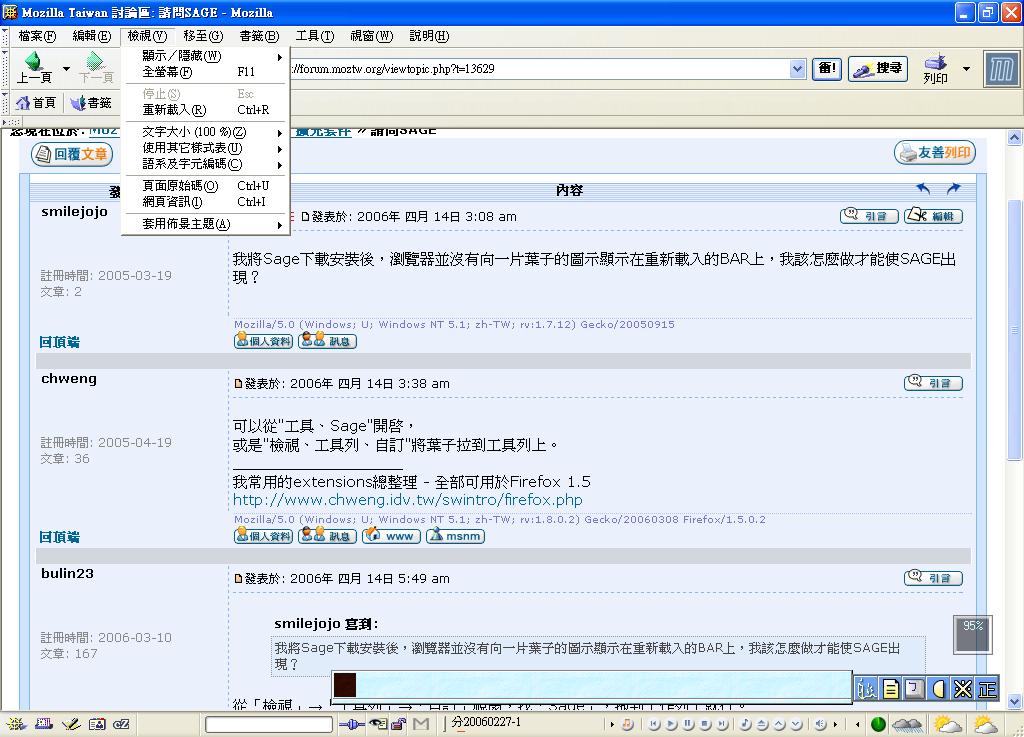Click the edit (編輯) icon on smilejojo's post
1024x737 pixels.
point(933,216)
